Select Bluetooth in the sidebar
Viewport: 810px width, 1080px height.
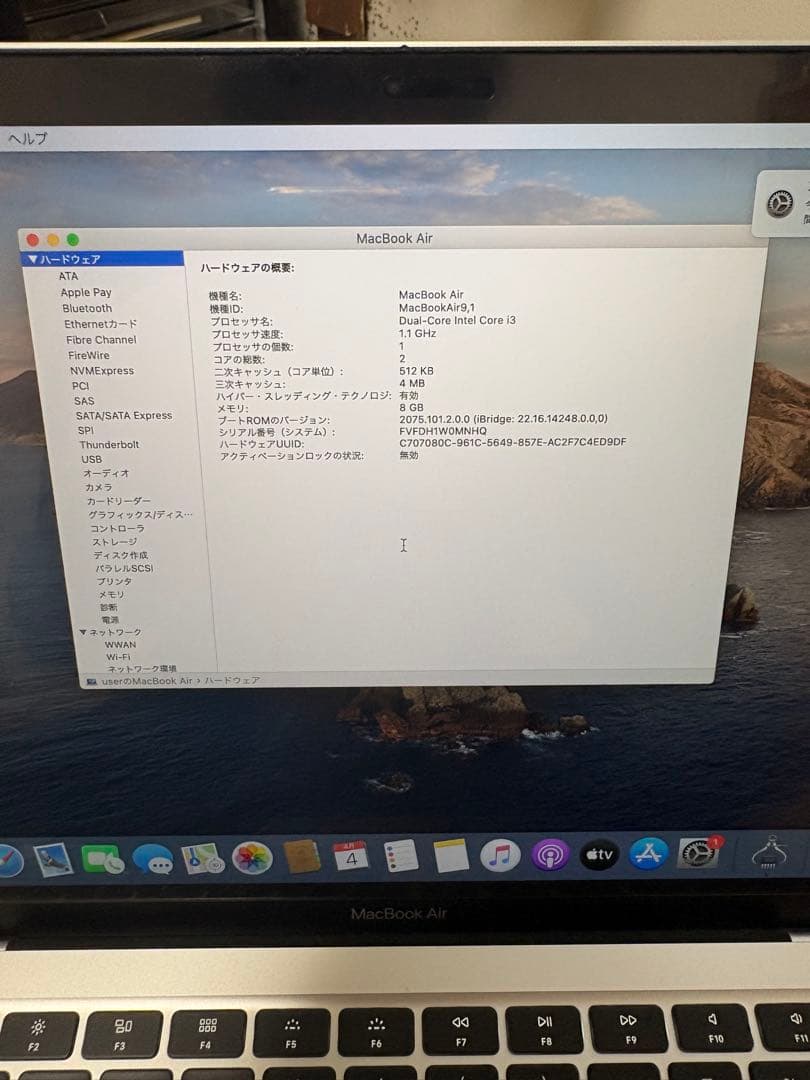tap(87, 308)
